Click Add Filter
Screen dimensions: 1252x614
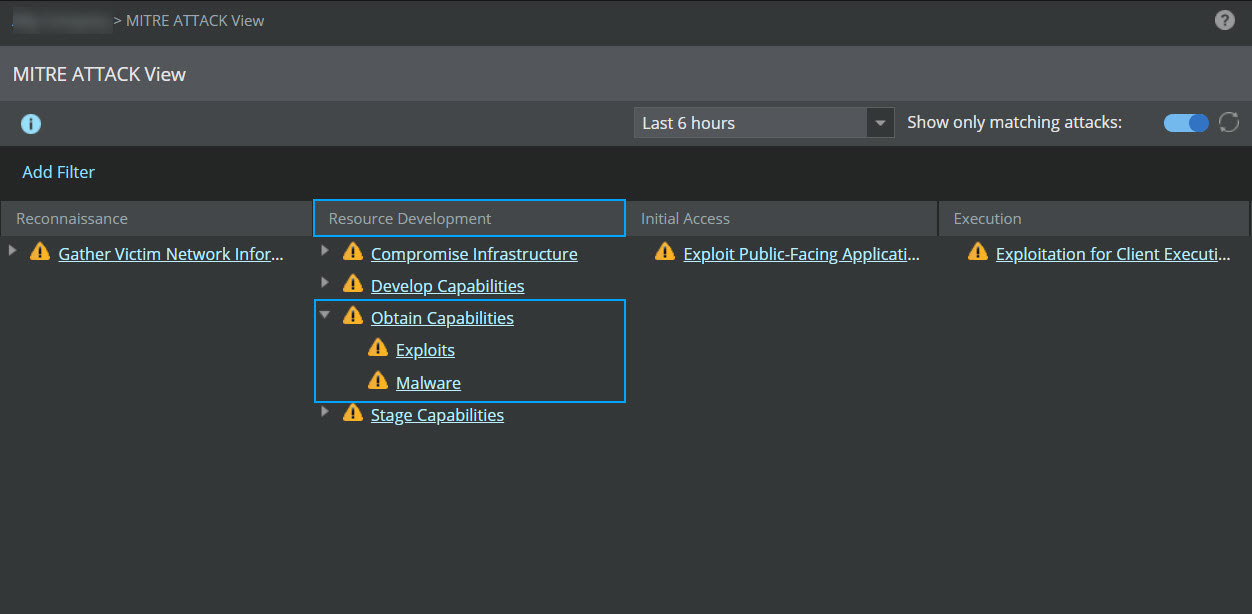[x=59, y=172]
